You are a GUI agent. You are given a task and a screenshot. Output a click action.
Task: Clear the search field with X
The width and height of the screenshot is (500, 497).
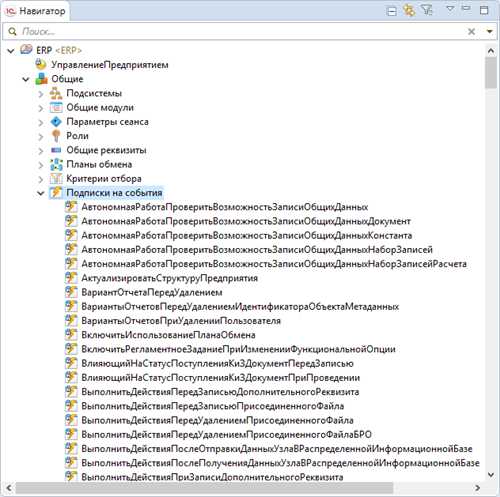[x=471, y=31]
